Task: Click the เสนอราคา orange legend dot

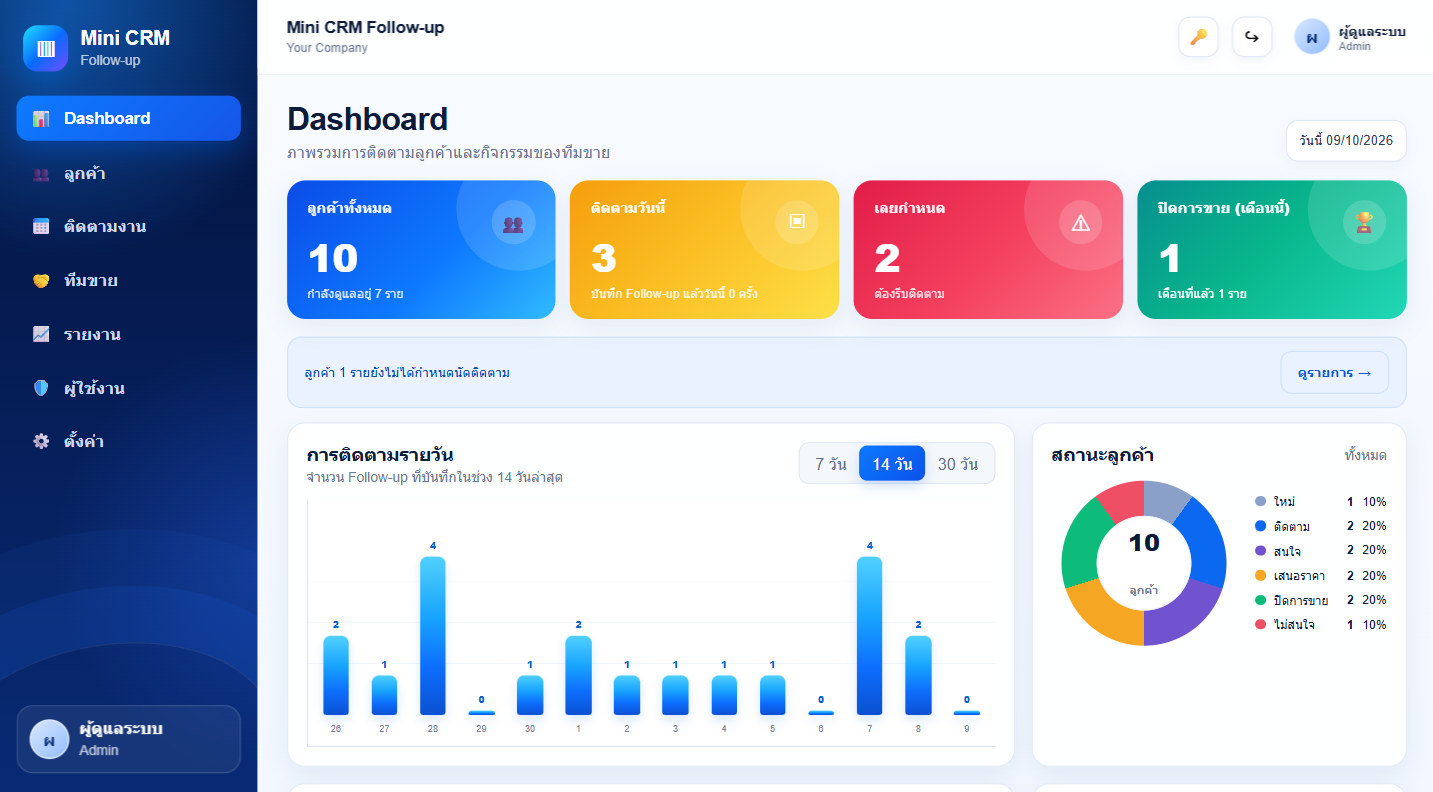Action: (1260, 575)
